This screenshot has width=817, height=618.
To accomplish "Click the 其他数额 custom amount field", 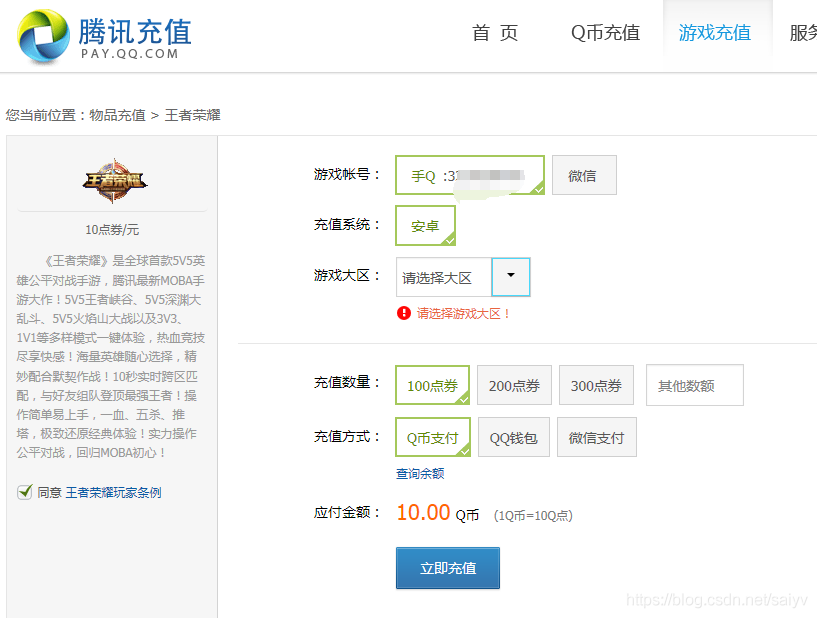I will click(x=695, y=385).
